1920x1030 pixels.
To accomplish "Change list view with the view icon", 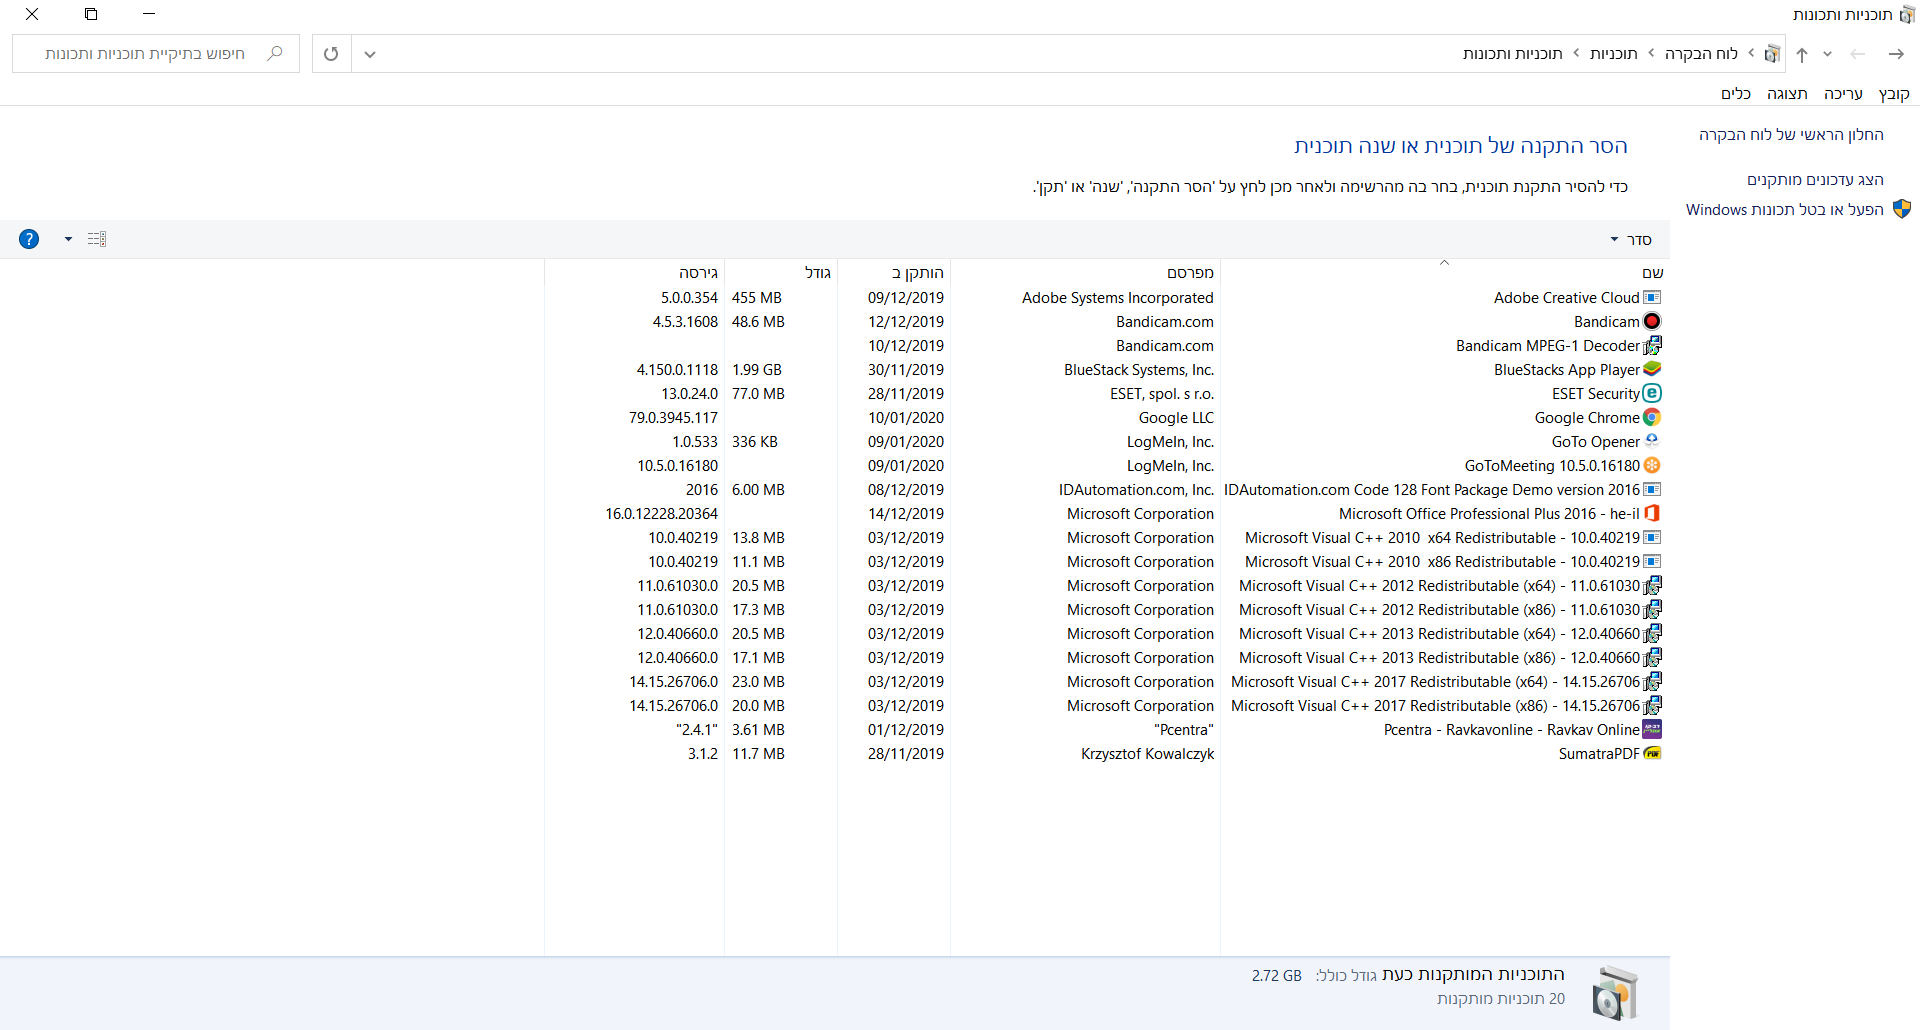I will point(97,239).
